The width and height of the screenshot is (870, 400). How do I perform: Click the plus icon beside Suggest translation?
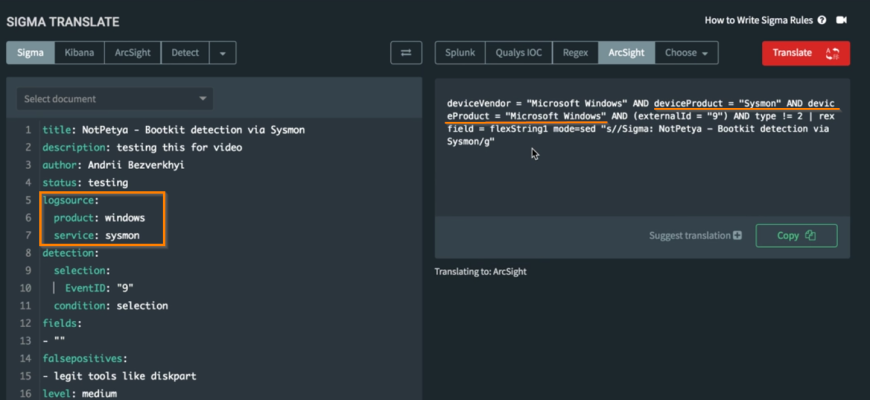(737, 236)
